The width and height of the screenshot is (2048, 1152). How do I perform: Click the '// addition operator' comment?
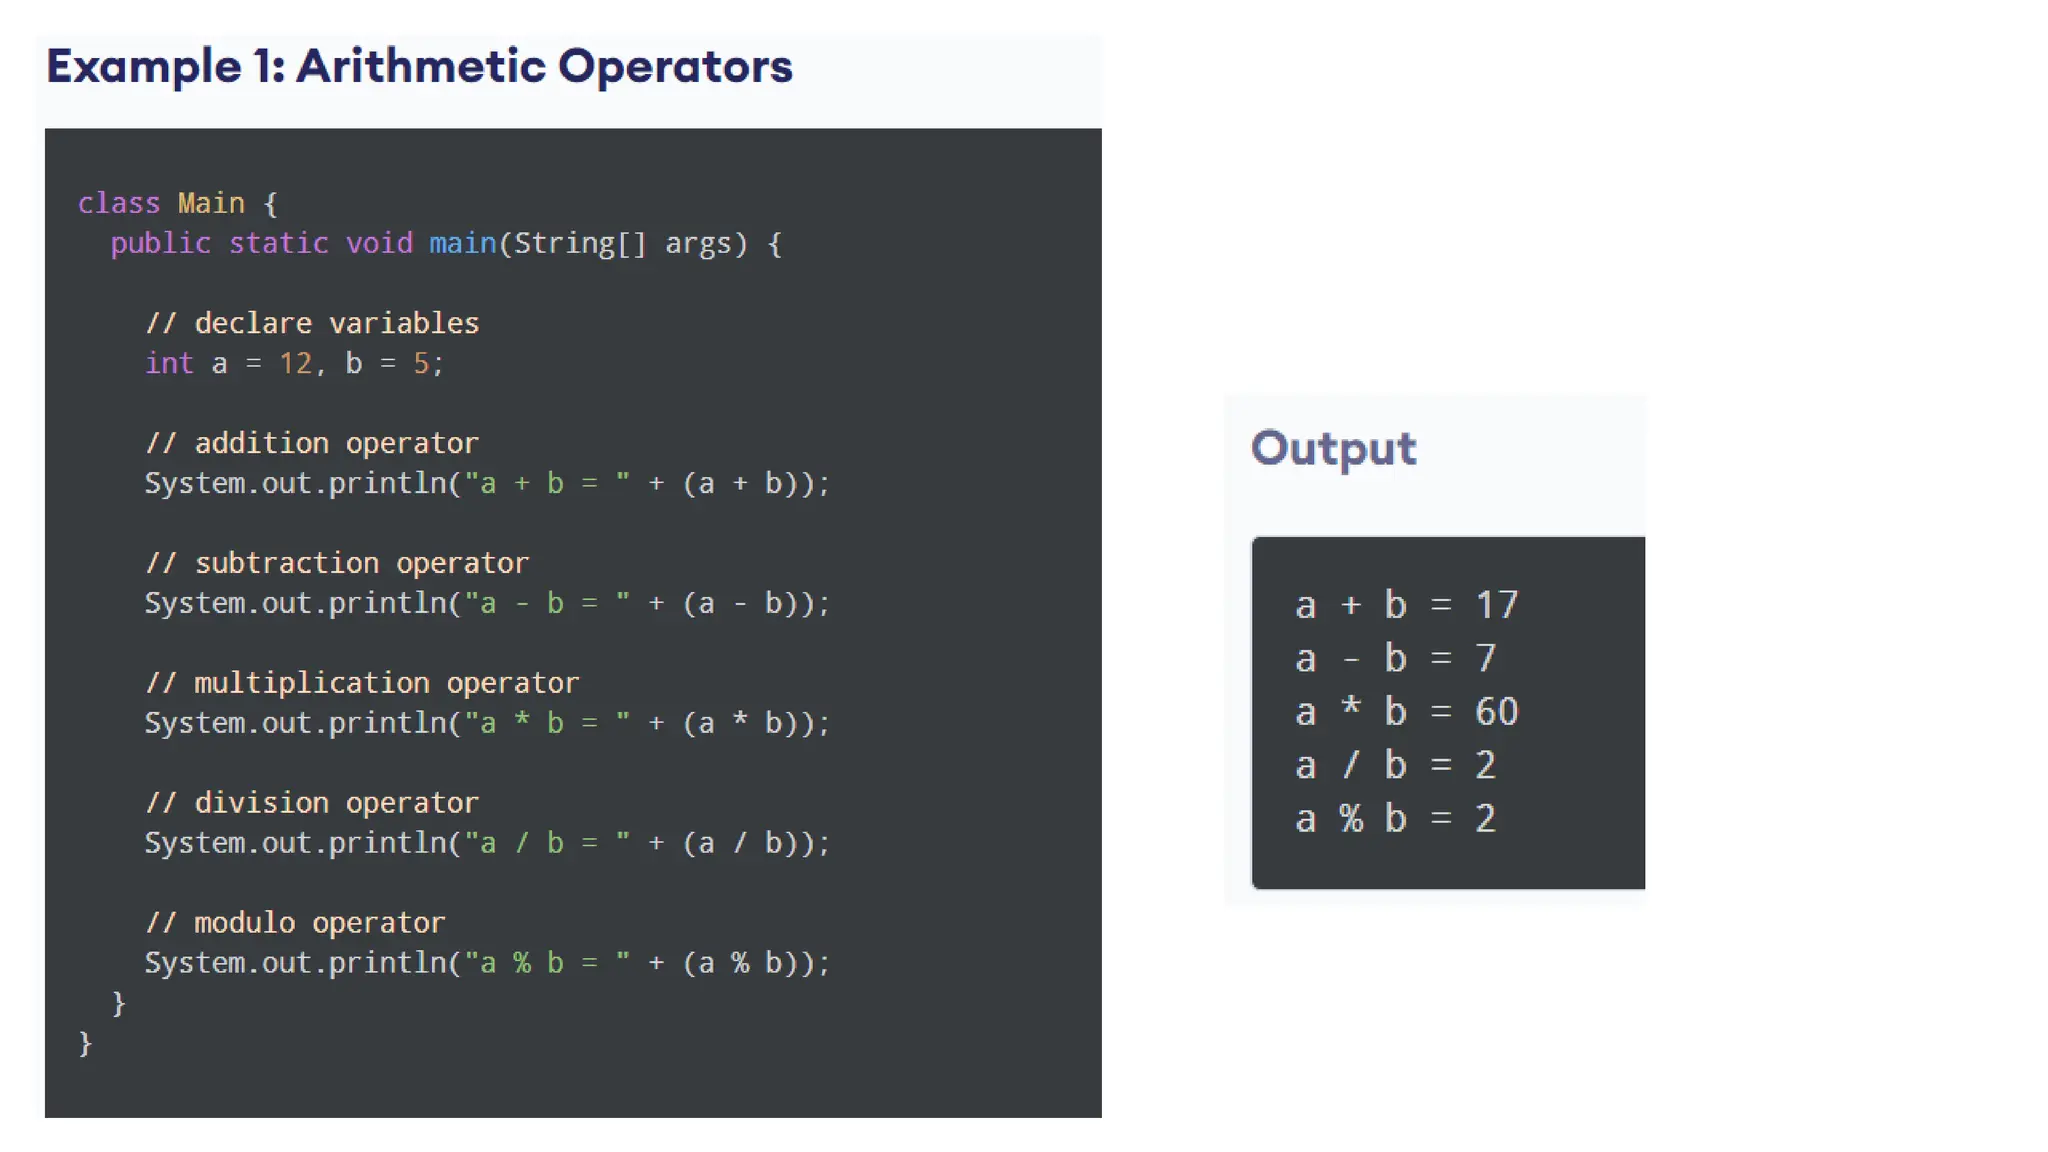(312, 443)
